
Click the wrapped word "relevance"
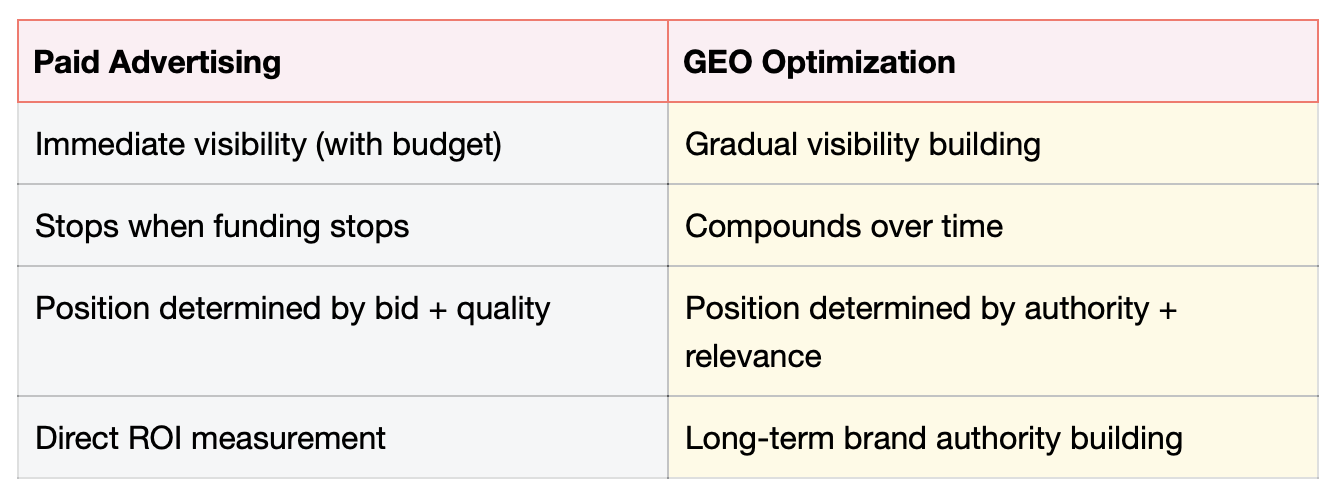pos(752,356)
